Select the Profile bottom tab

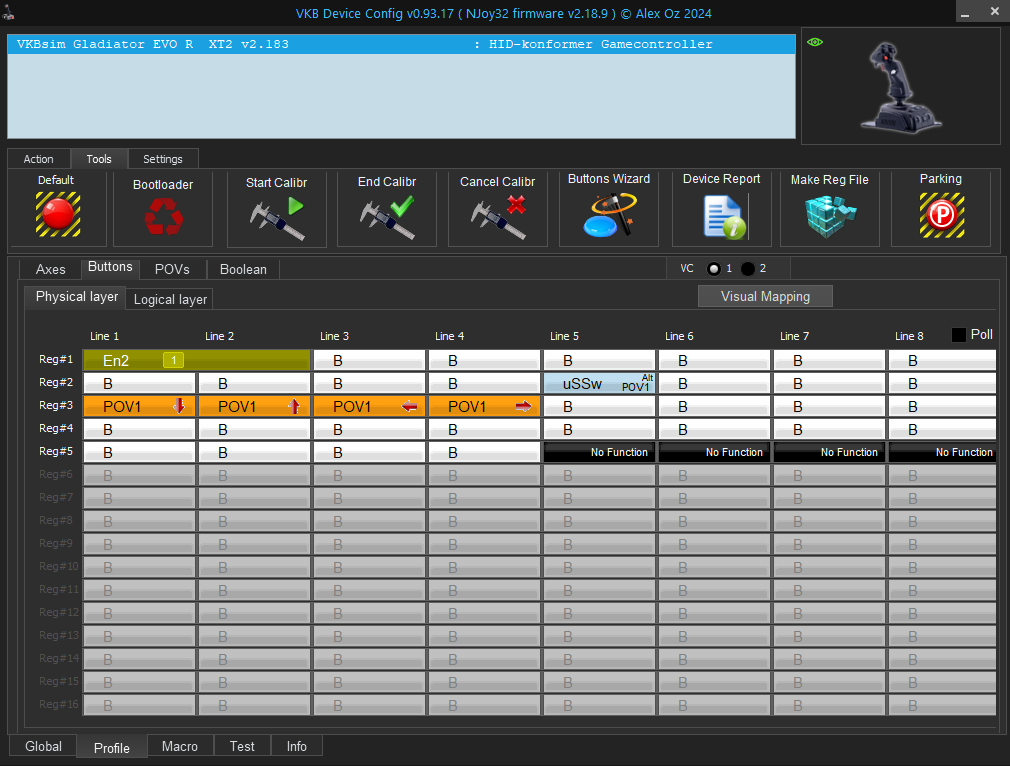click(x=111, y=747)
